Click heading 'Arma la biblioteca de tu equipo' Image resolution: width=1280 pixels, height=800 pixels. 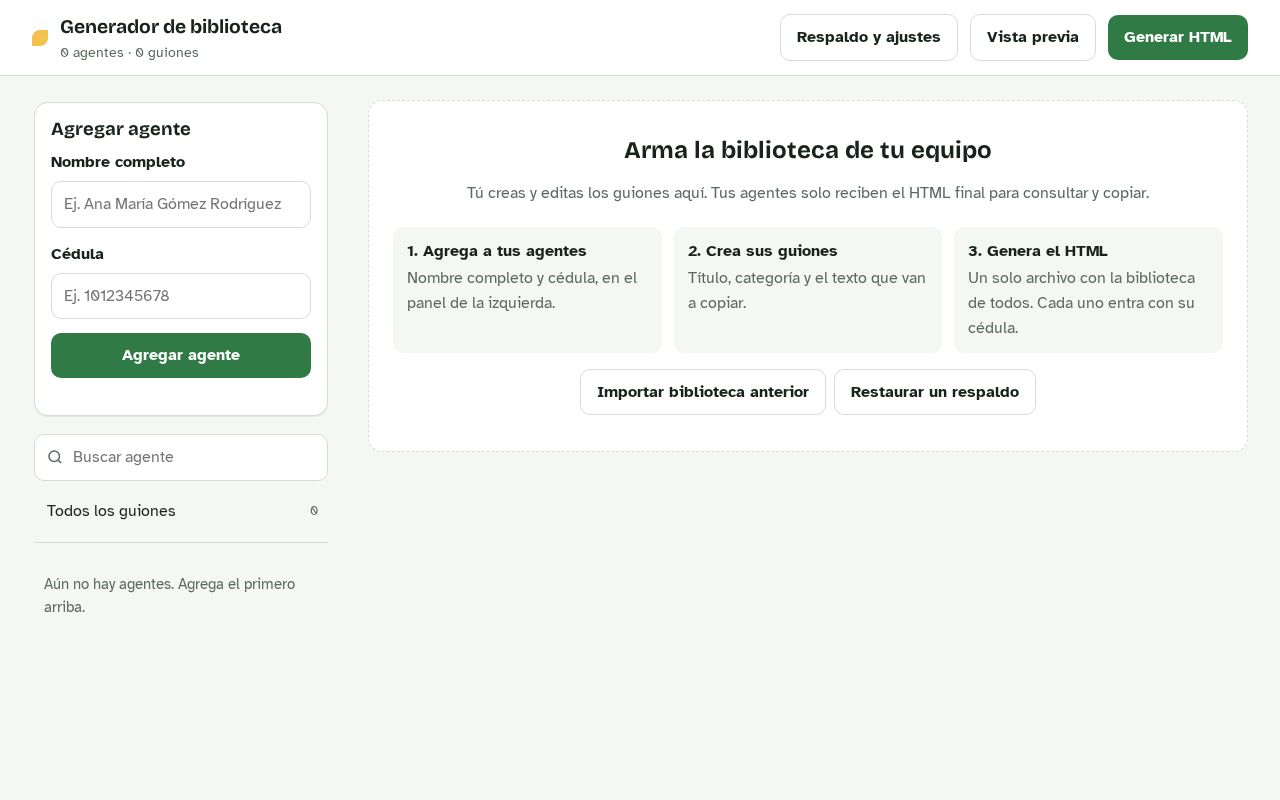[808, 150]
